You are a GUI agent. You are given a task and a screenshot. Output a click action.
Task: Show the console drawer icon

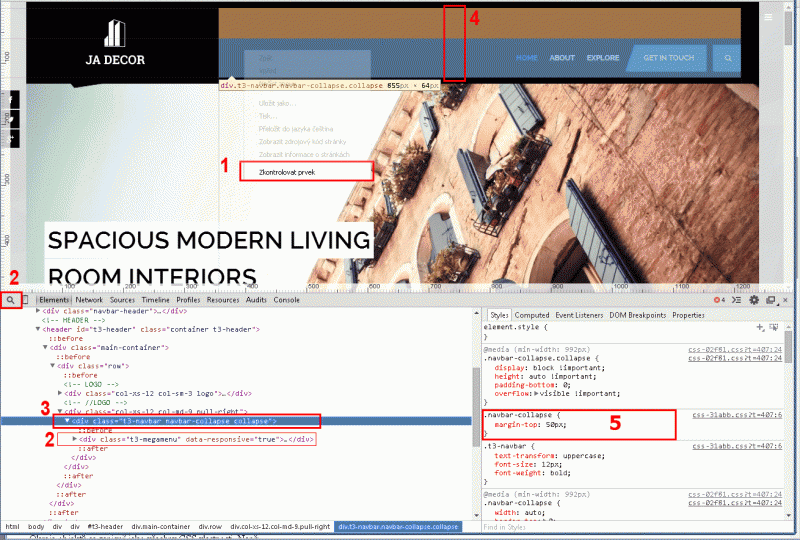pos(737,300)
